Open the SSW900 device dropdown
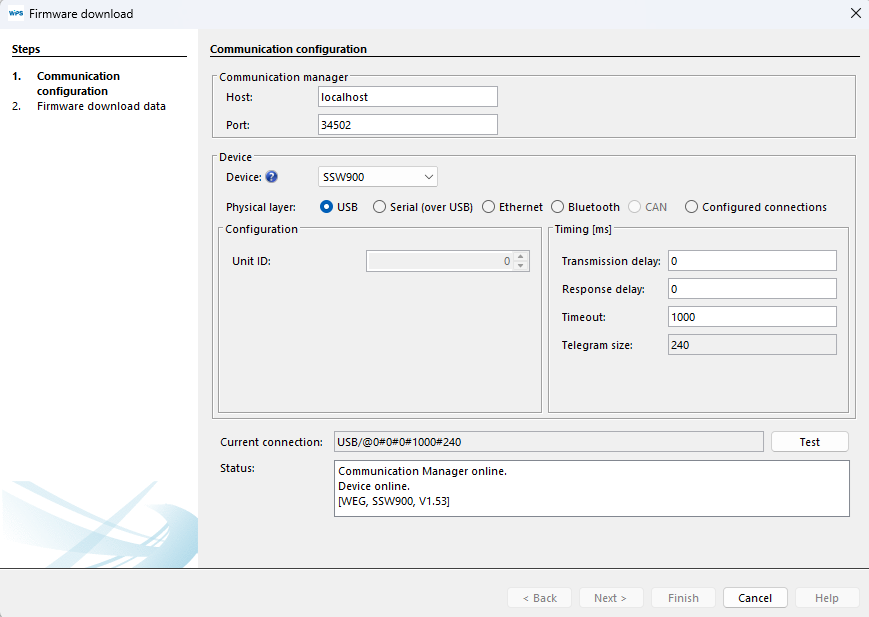 click(377, 177)
